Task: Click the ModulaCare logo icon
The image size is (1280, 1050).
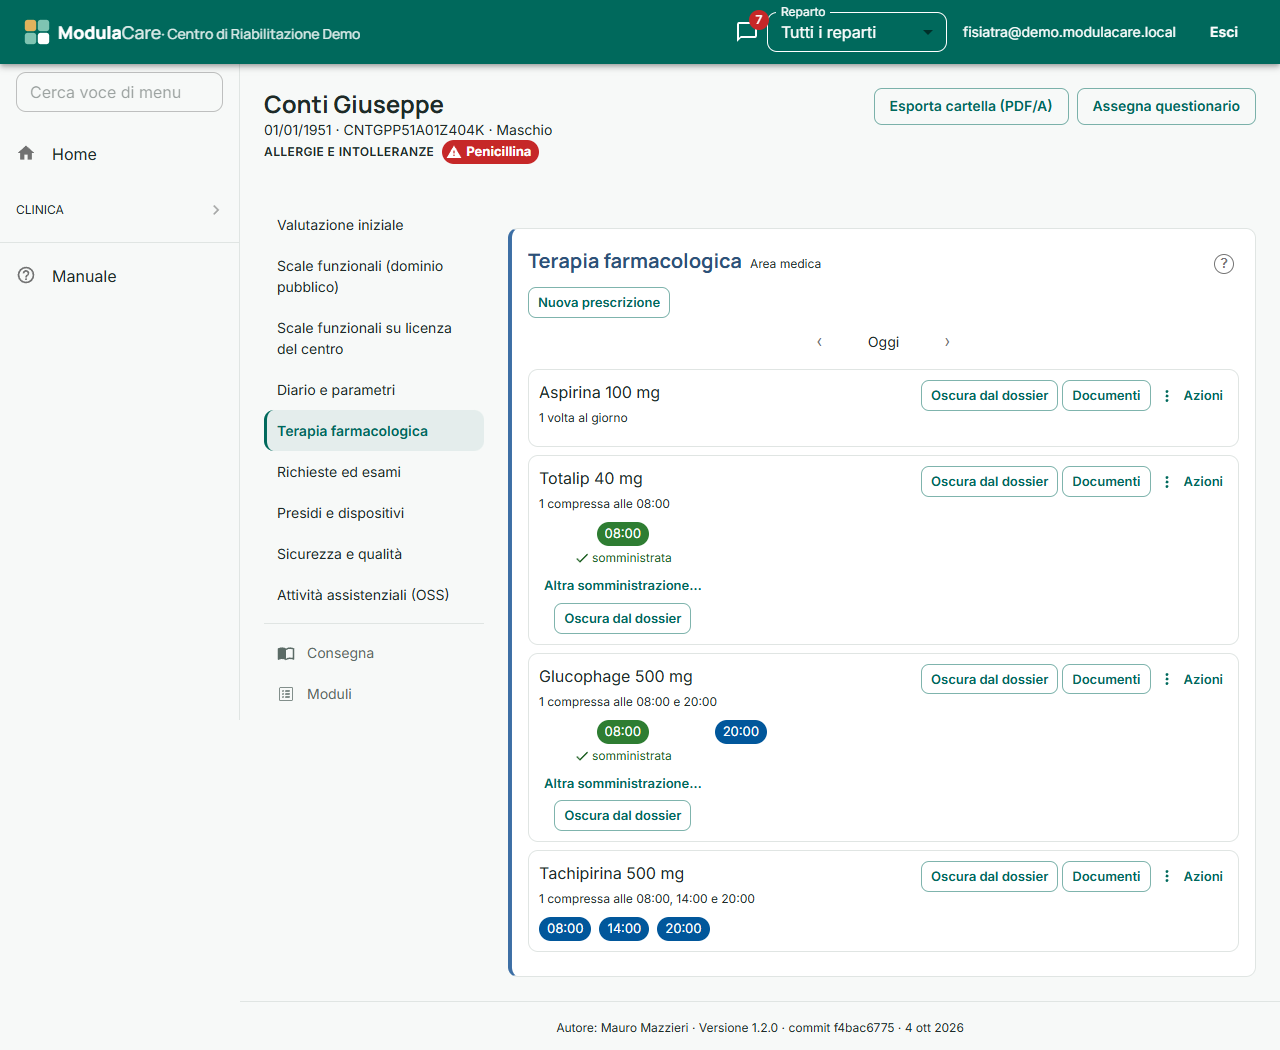Action: pos(37,32)
